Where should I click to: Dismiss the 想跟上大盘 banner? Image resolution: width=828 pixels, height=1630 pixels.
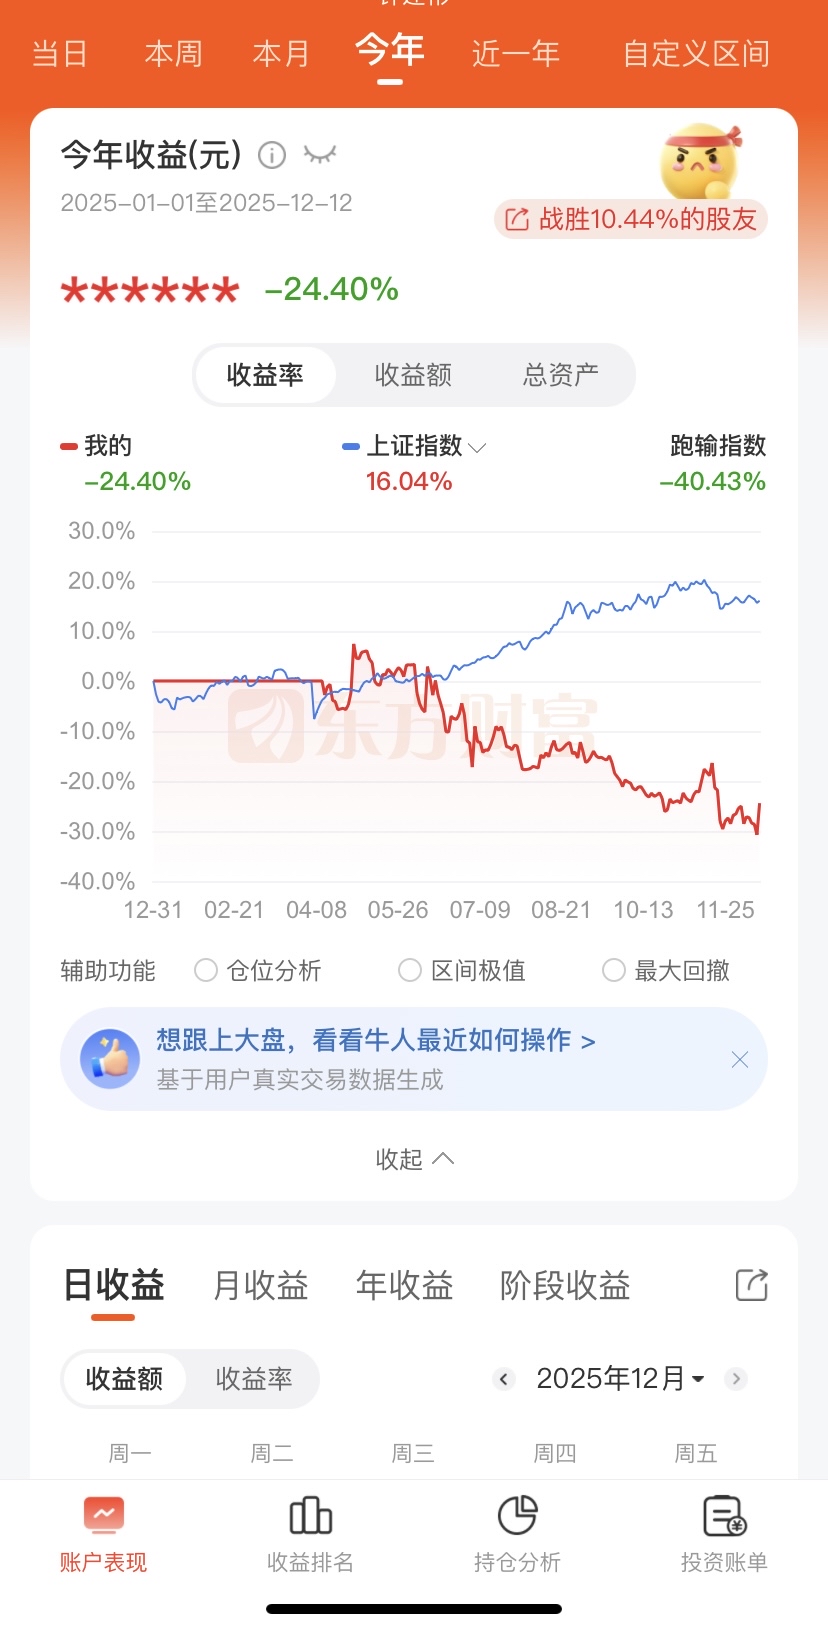[x=740, y=1060]
